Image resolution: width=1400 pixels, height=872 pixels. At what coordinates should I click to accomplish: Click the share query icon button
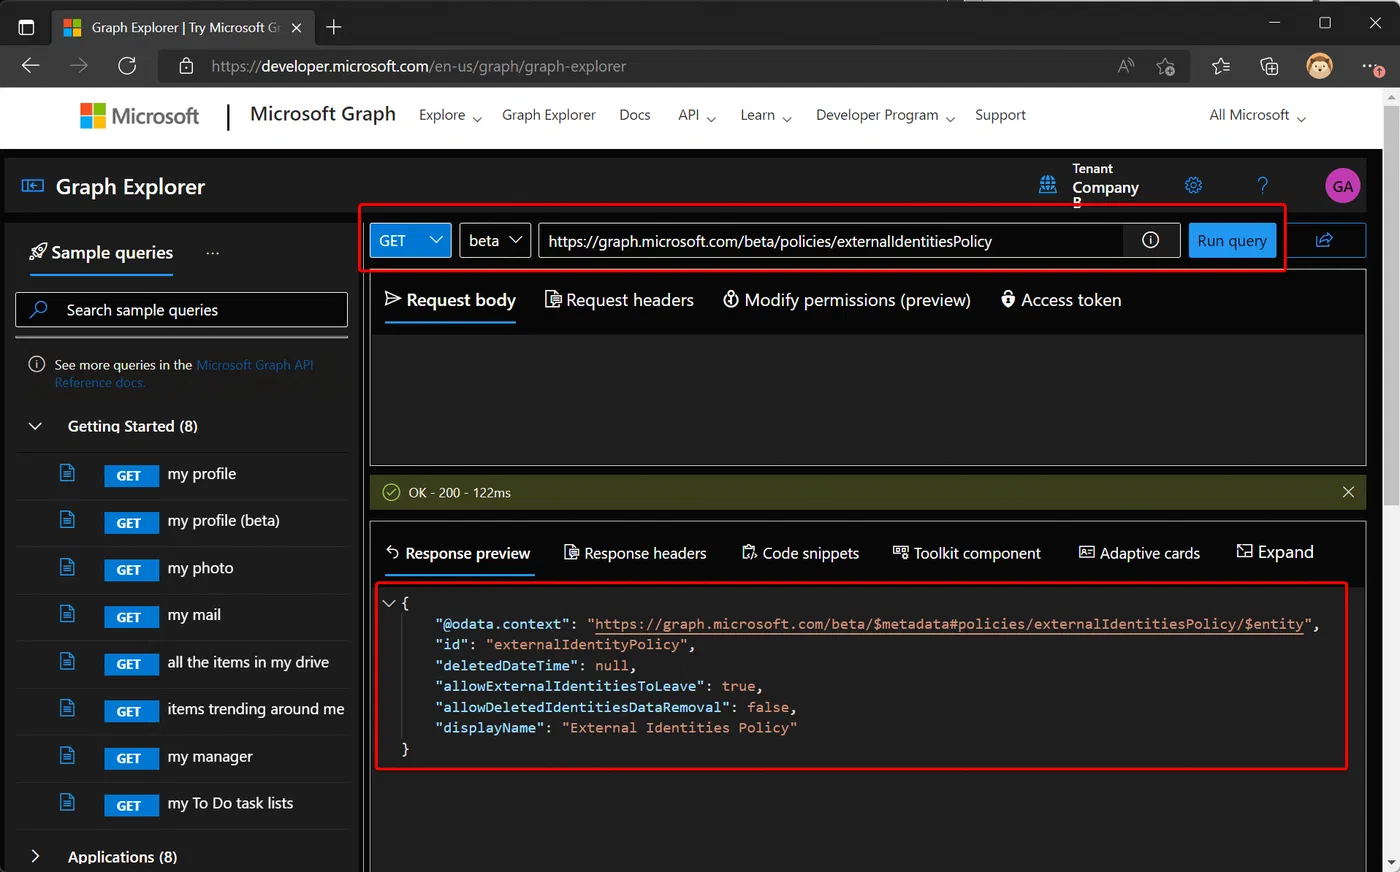point(1324,240)
